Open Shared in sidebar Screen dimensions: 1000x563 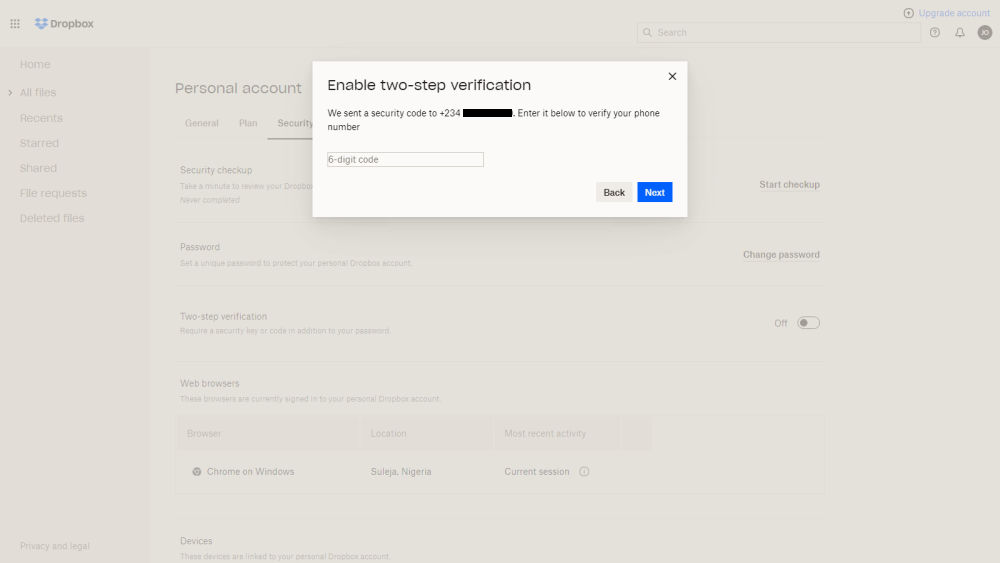click(38, 168)
